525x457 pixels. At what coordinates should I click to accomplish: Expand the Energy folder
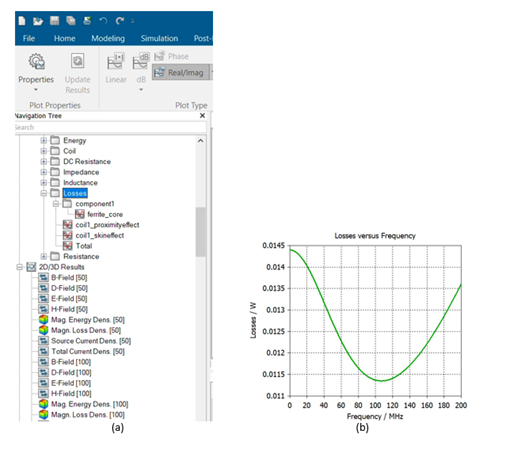point(44,140)
